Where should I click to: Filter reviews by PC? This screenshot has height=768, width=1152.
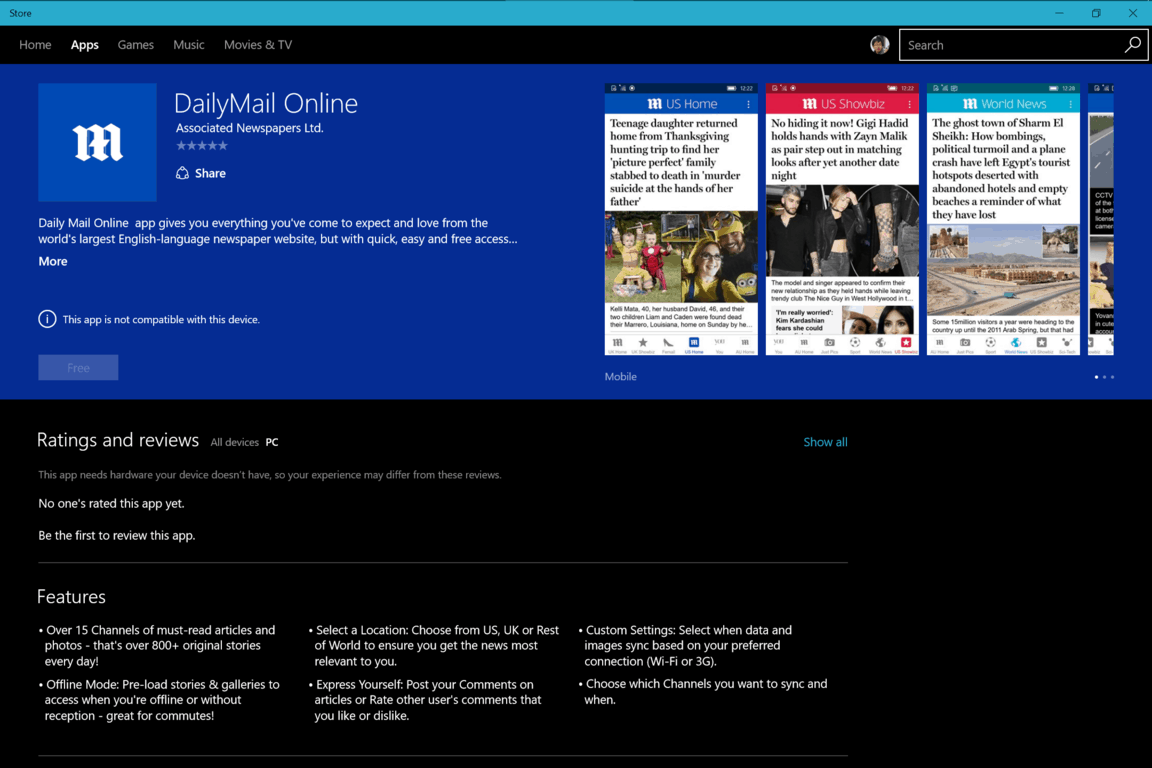click(272, 442)
